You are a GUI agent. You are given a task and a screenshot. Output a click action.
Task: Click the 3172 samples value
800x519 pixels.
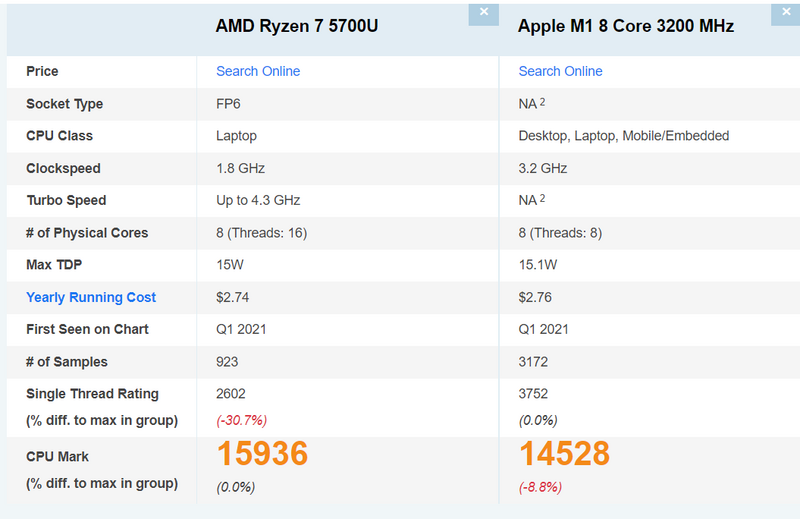[533, 362]
